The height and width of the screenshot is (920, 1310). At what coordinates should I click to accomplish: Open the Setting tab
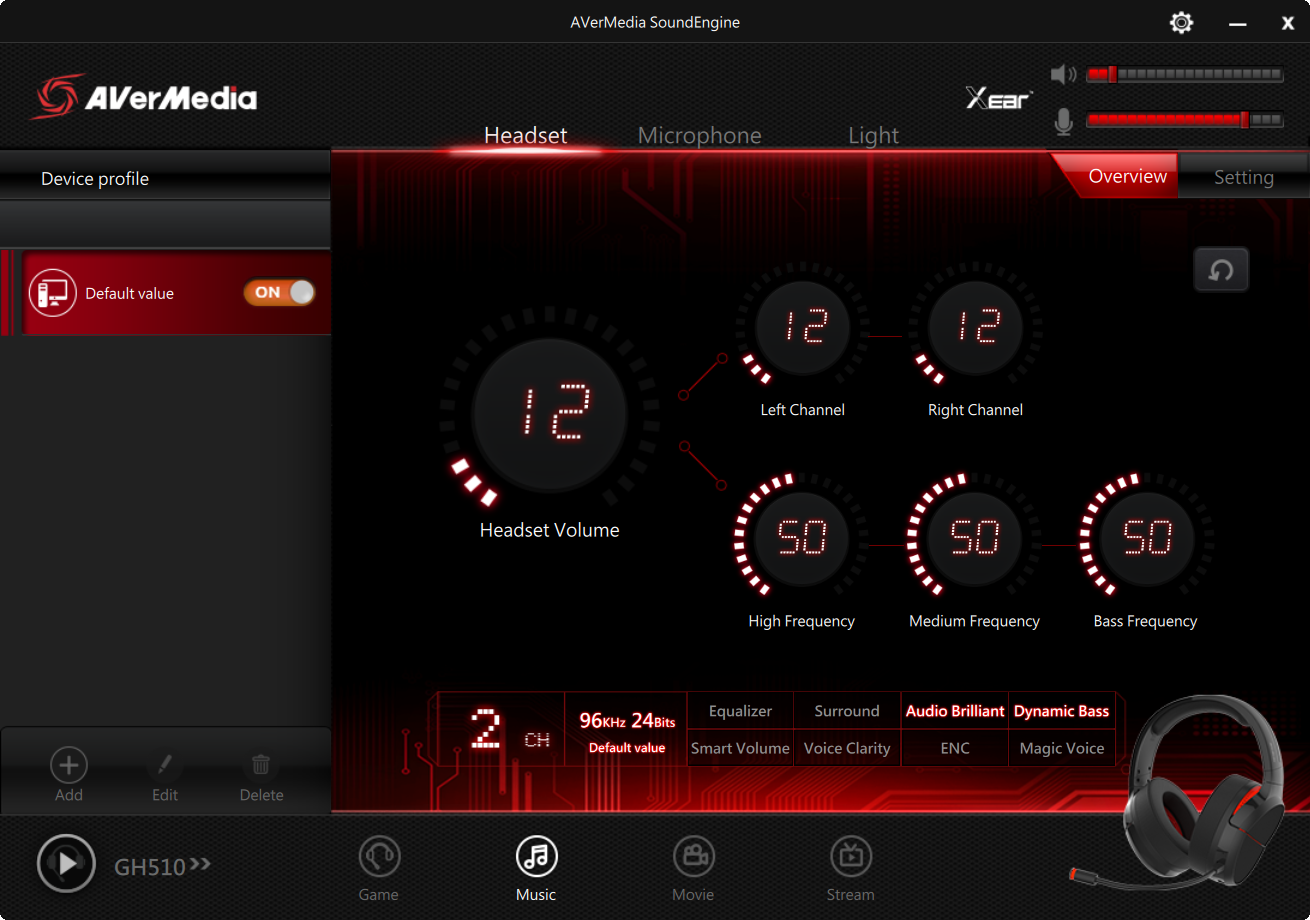tap(1244, 177)
